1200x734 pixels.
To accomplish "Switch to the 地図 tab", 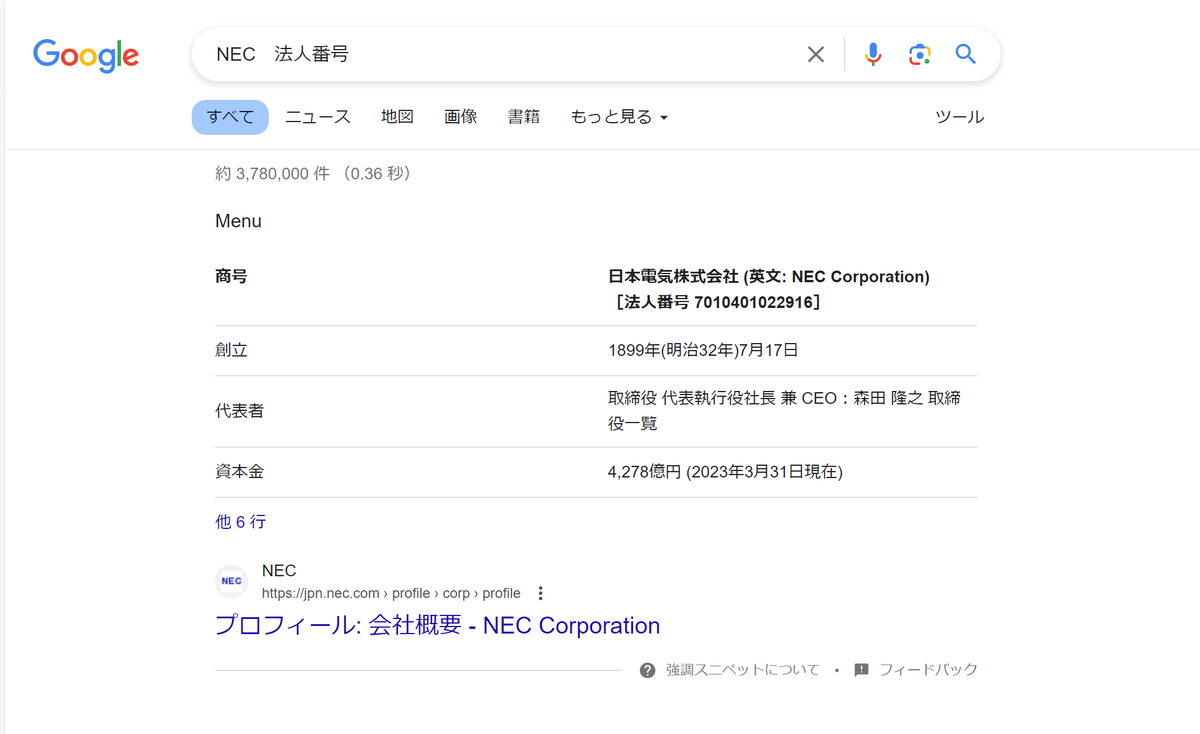I will coord(397,117).
